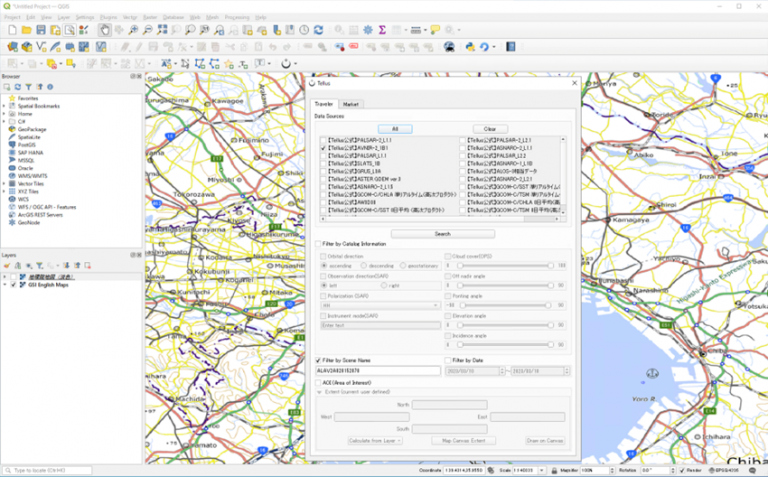The width and height of the screenshot is (768, 477).
Task: Click the messages log icon in status bar
Action: click(752, 470)
